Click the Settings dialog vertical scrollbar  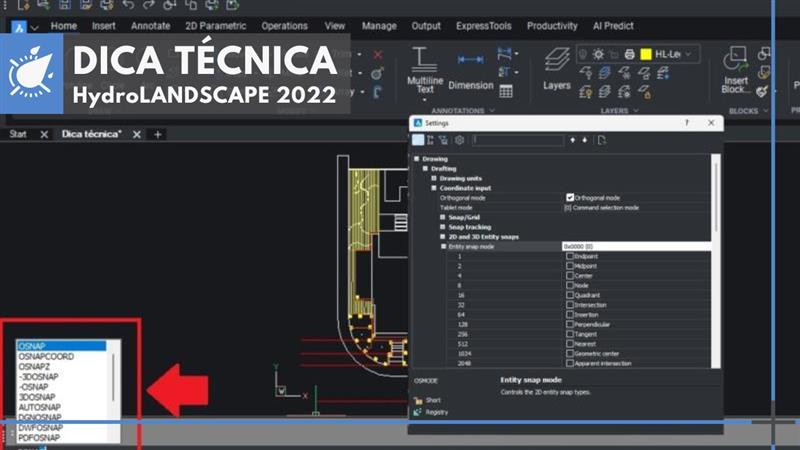(x=716, y=260)
